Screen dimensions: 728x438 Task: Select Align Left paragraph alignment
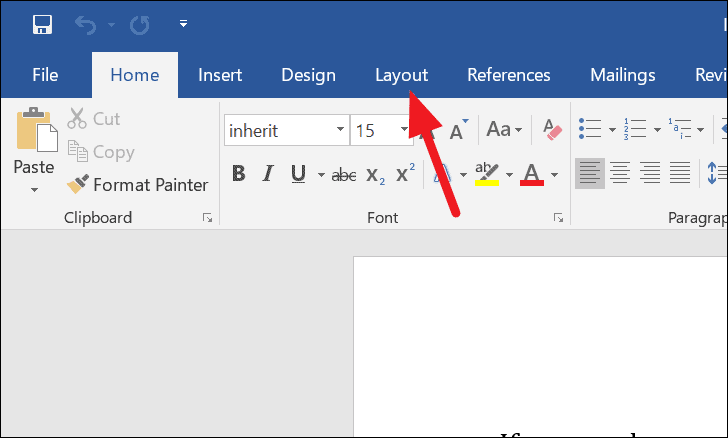(590, 173)
